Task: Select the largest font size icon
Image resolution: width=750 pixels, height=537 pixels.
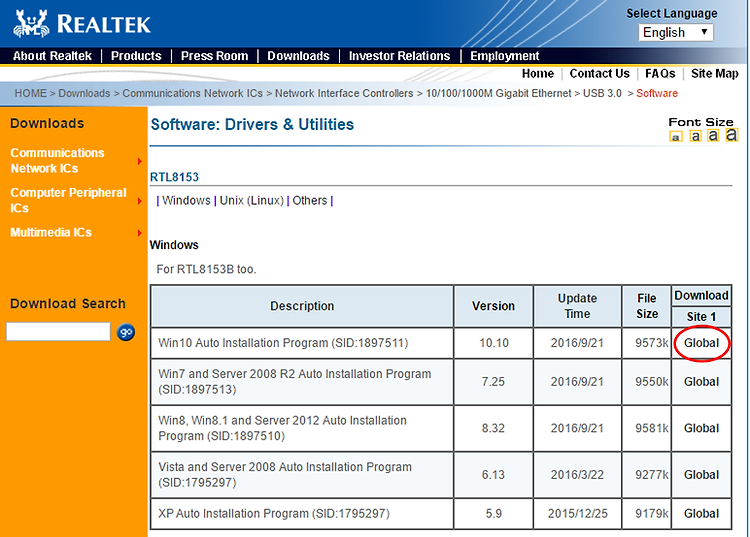Action: point(731,135)
